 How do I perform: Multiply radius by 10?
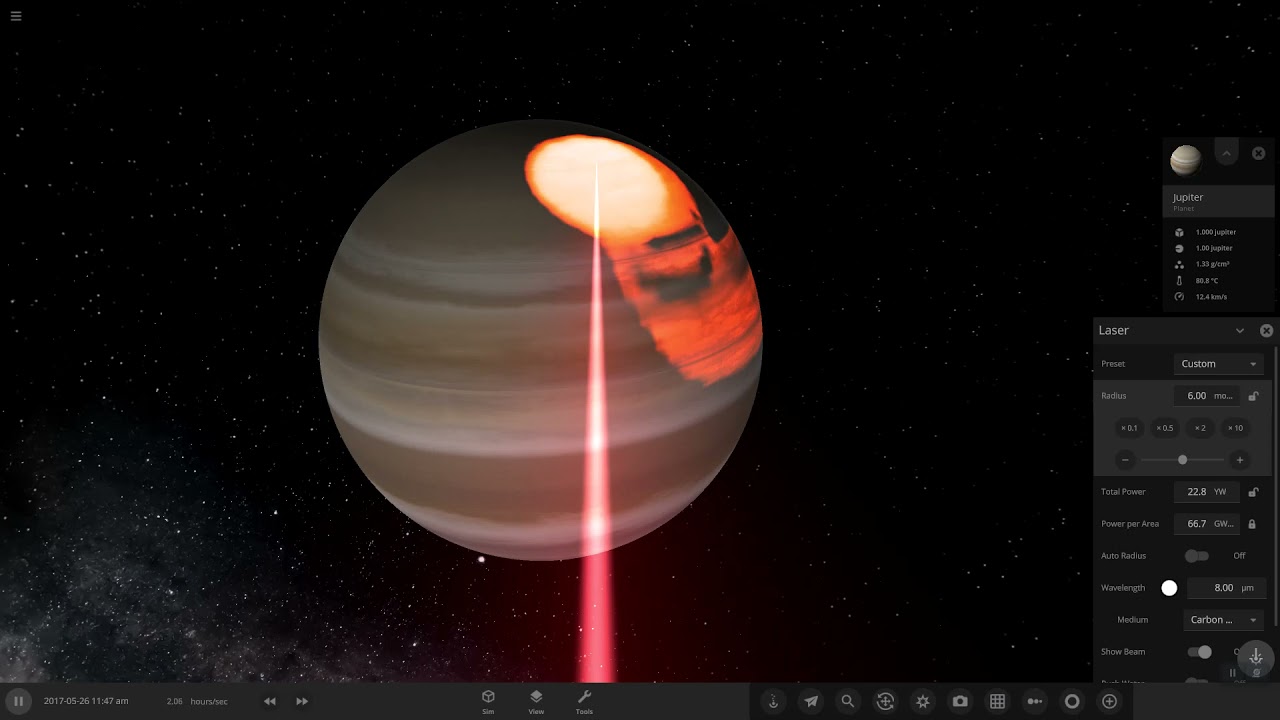coord(1236,428)
